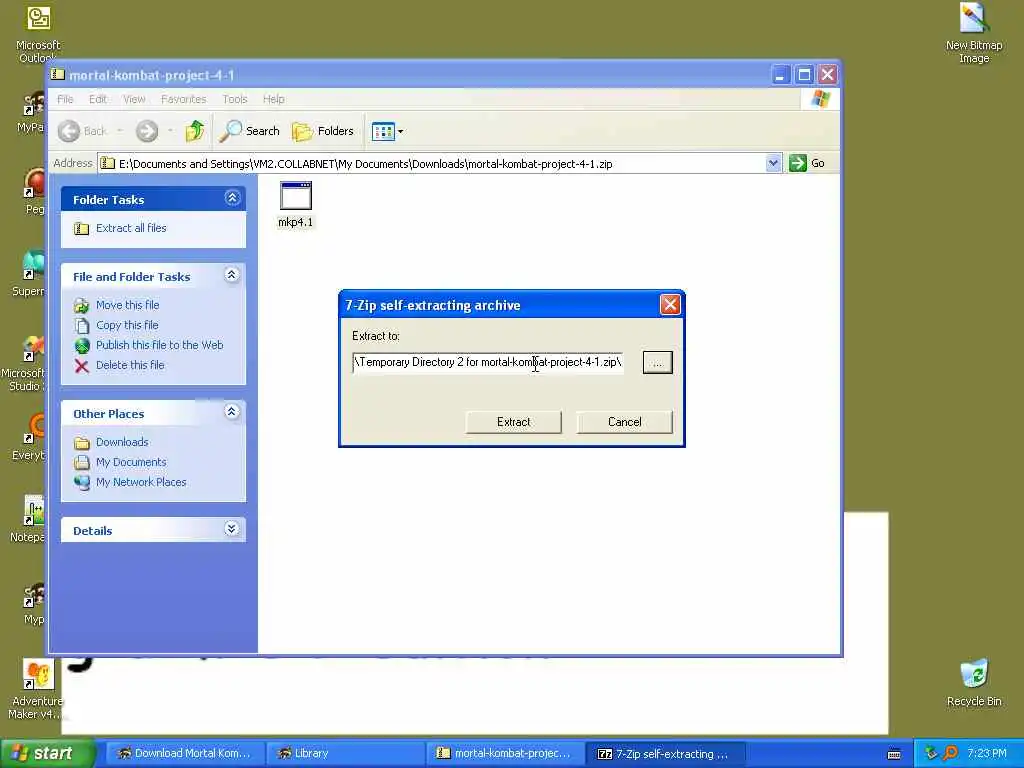Open the Edit menu
The width and height of the screenshot is (1024, 768).
98,99
